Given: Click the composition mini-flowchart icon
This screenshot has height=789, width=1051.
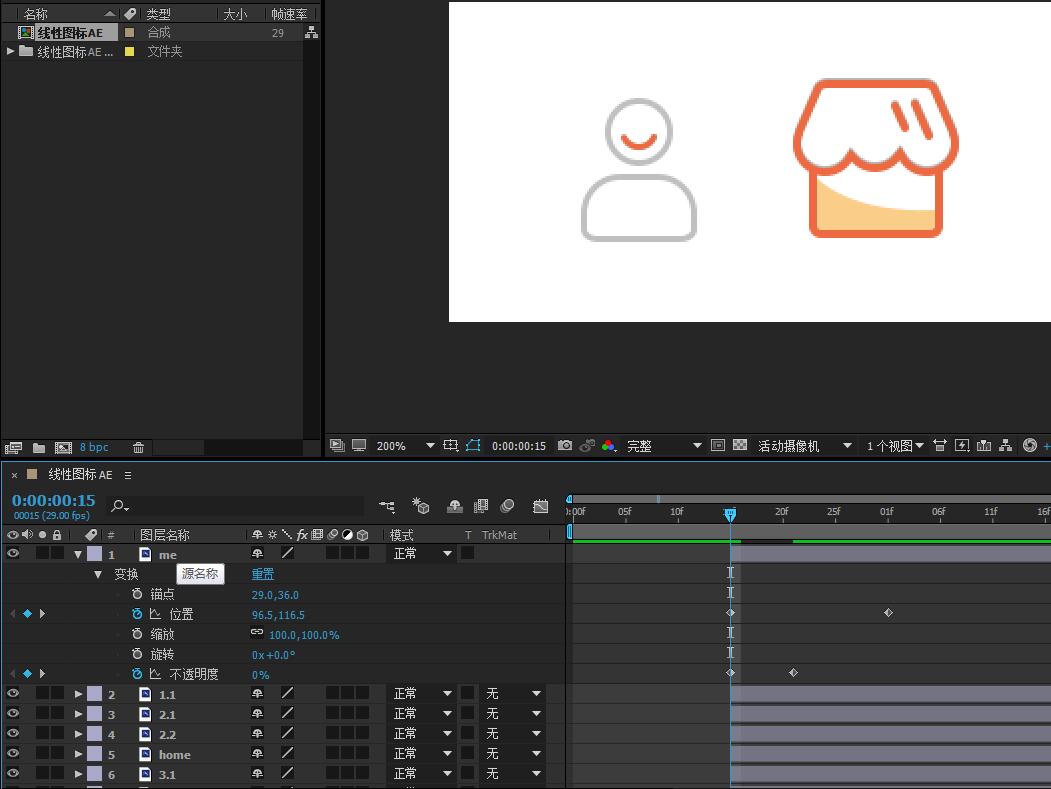Looking at the screenshot, I should (387, 507).
